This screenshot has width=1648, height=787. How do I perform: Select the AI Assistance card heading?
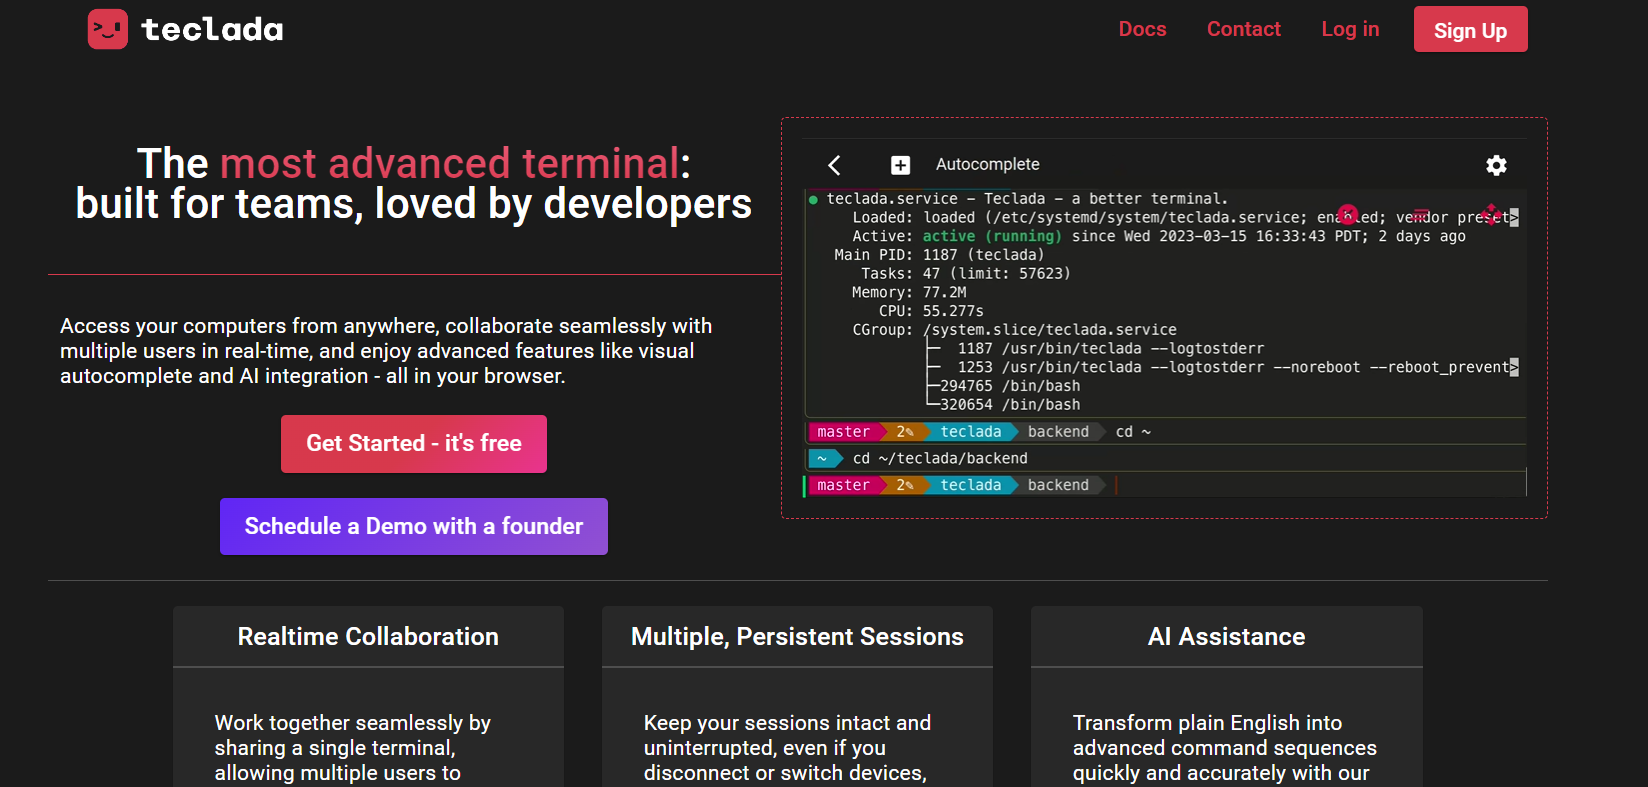[x=1226, y=637]
